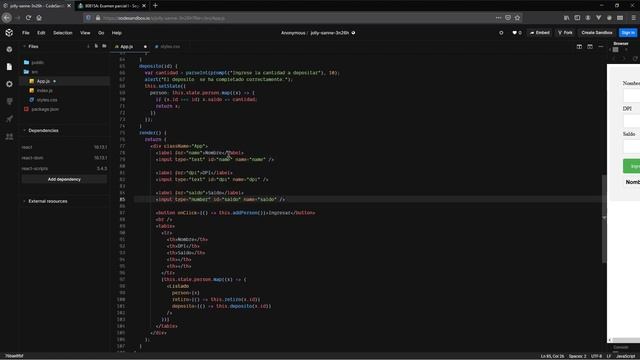Click the upload/download icon in Files header
The image size is (640, 360).
88,47
